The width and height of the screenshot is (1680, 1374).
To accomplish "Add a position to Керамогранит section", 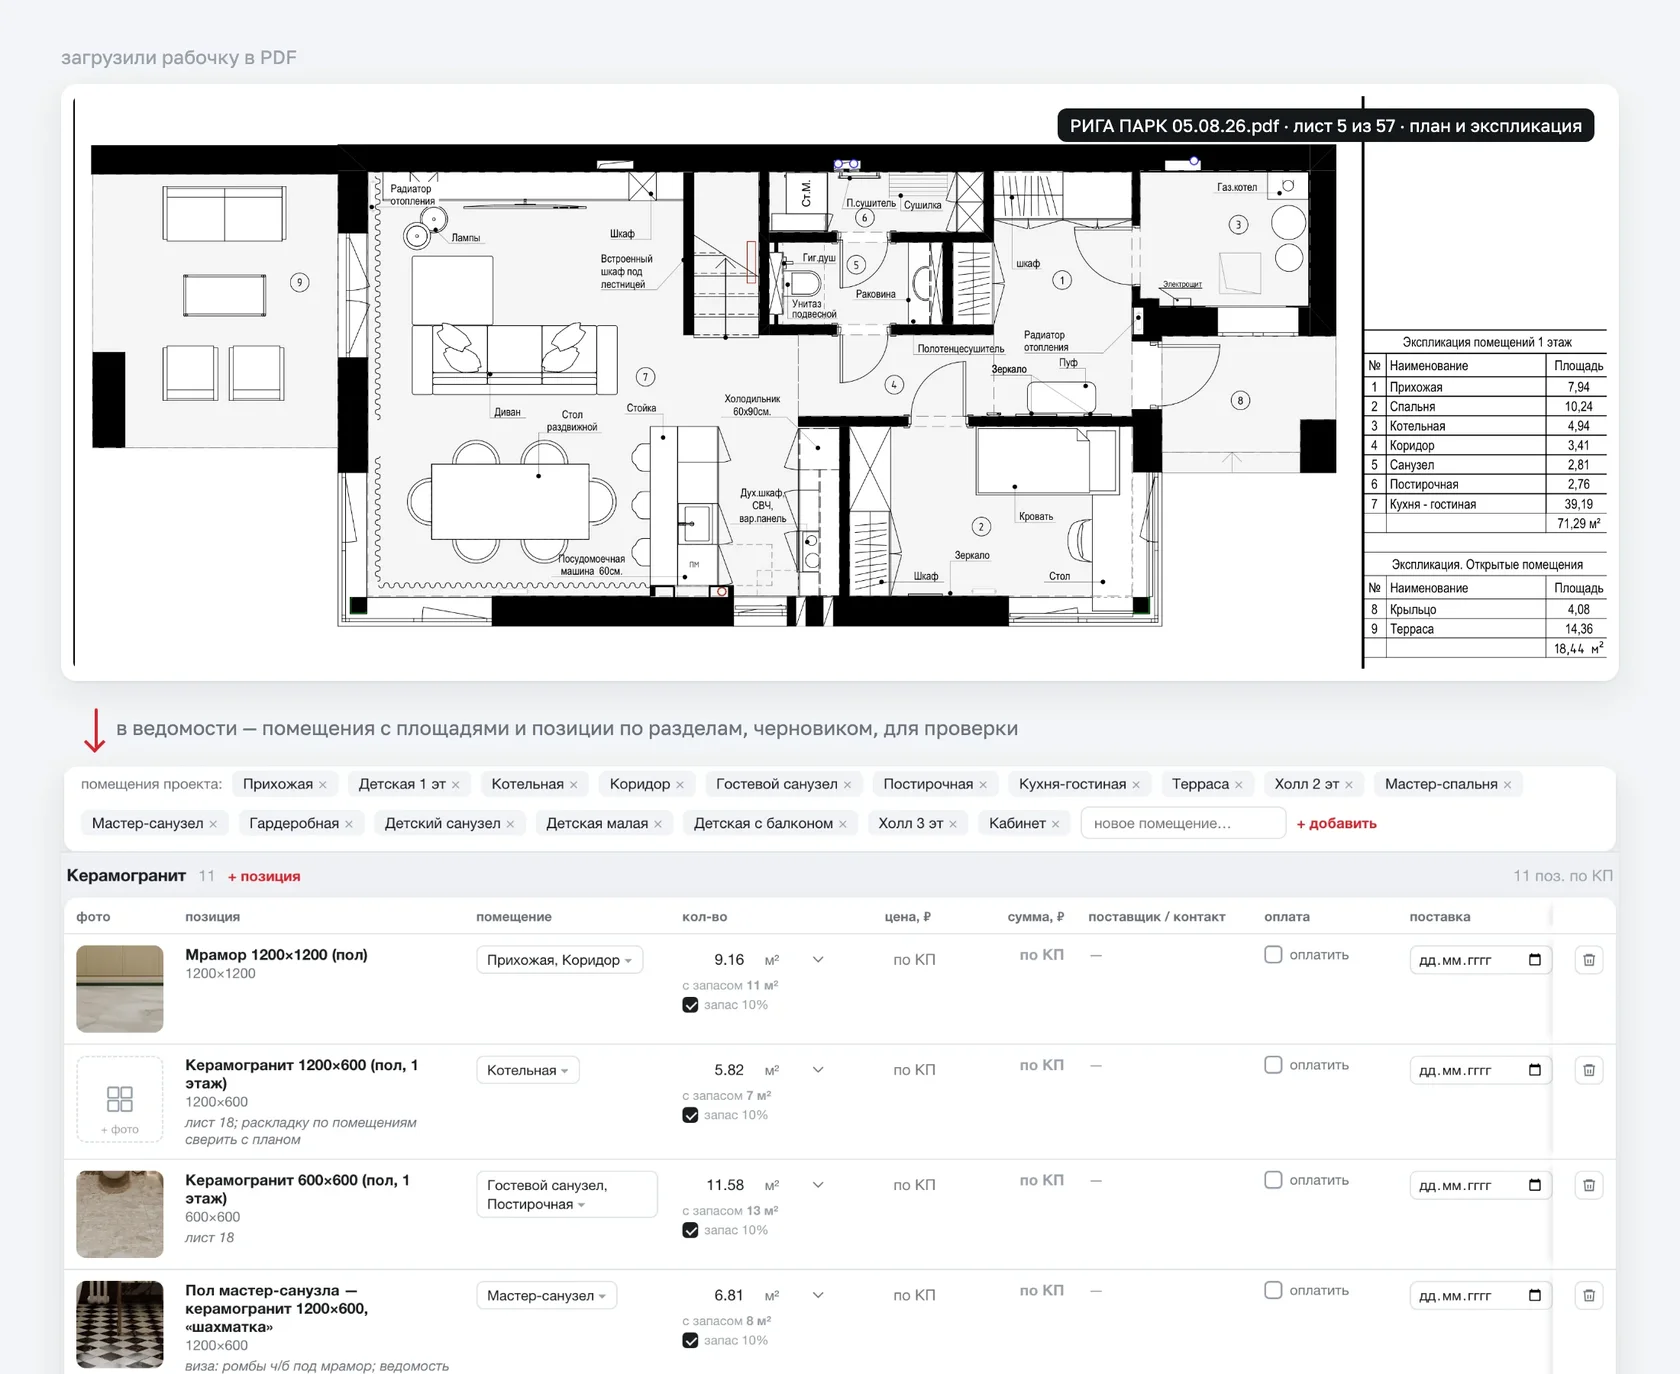I will pyautogui.click(x=264, y=877).
